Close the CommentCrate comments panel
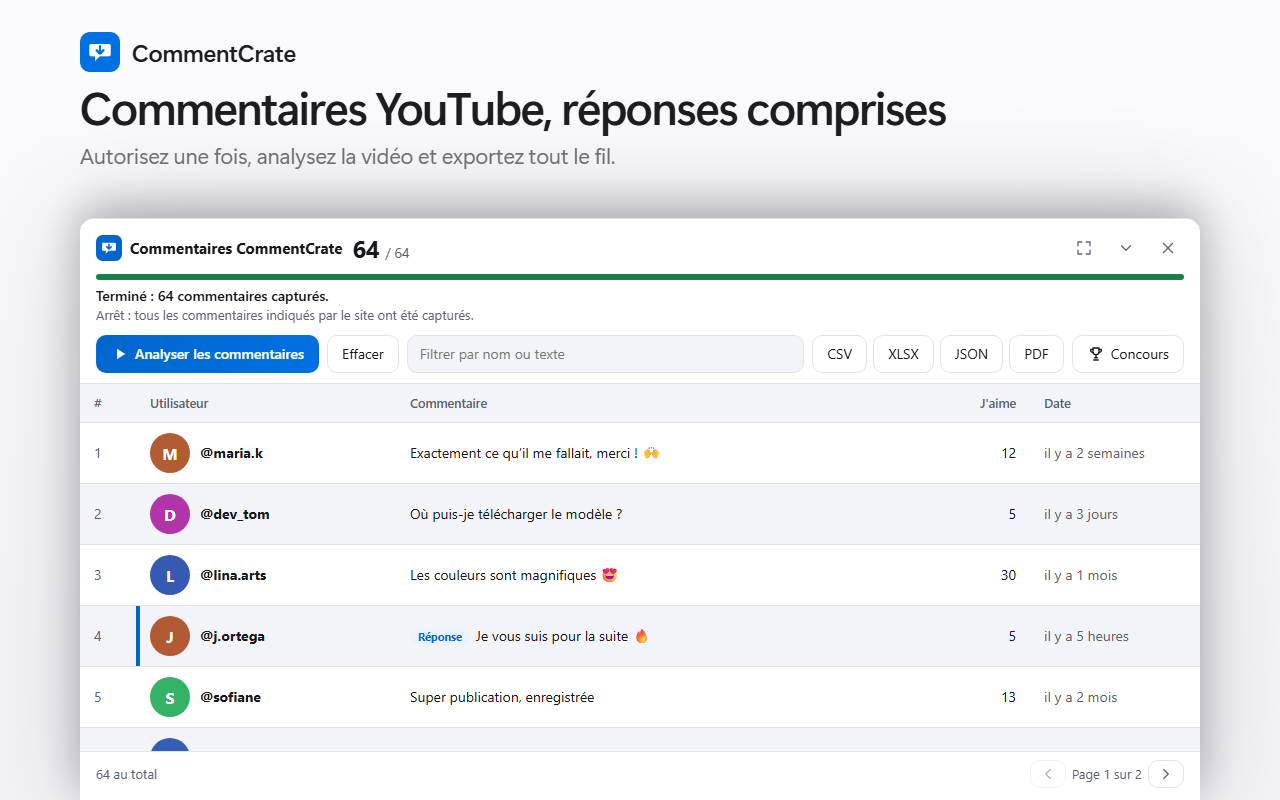Viewport: 1280px width, 800px height. [x=1168, y=248]
